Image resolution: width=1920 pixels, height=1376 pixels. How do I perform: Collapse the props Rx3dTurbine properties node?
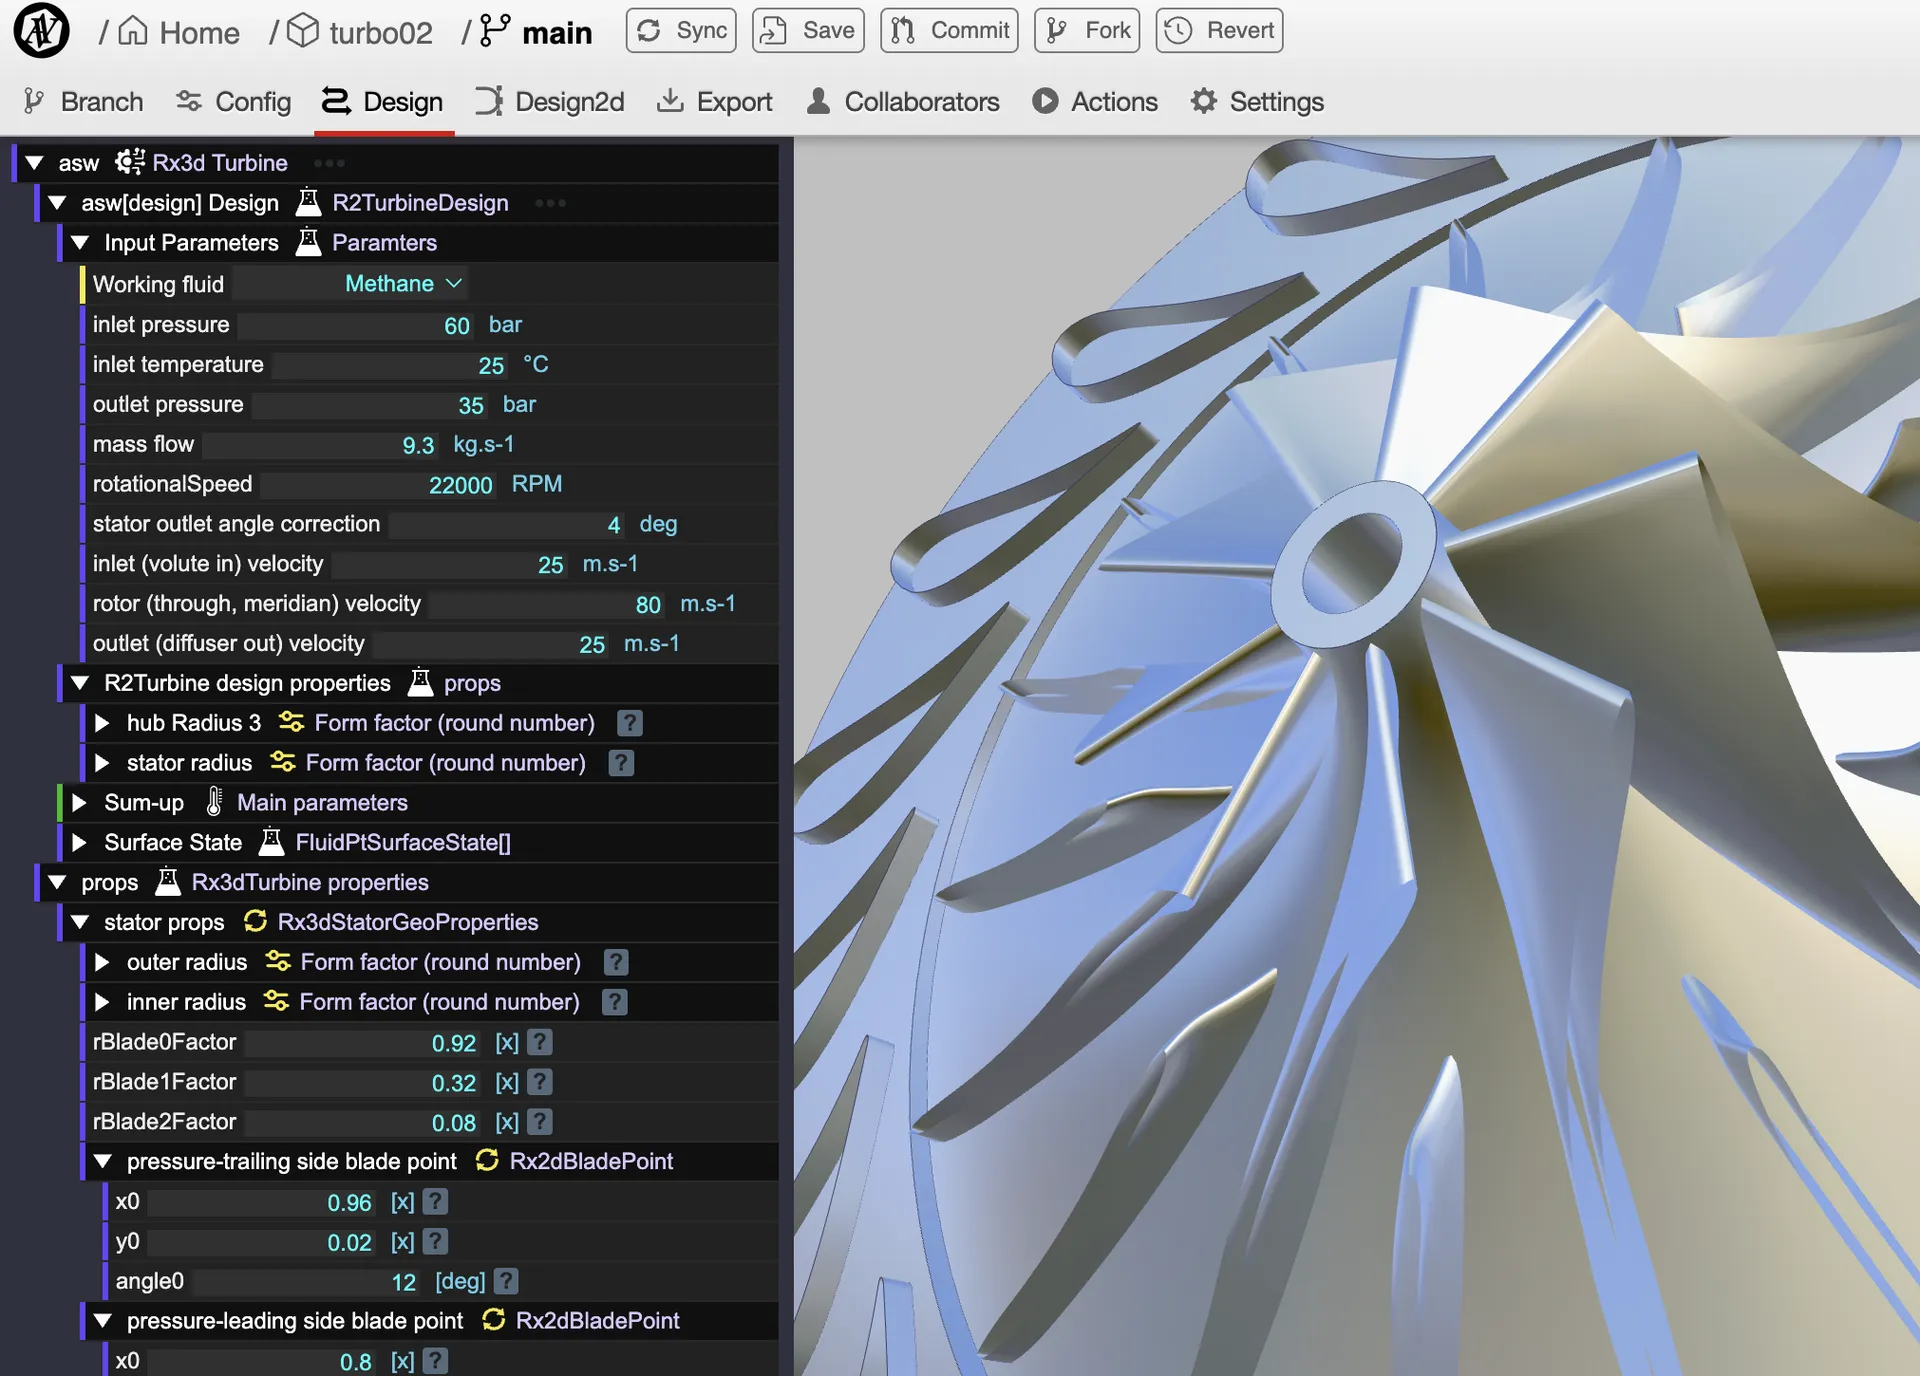[58, 883]
